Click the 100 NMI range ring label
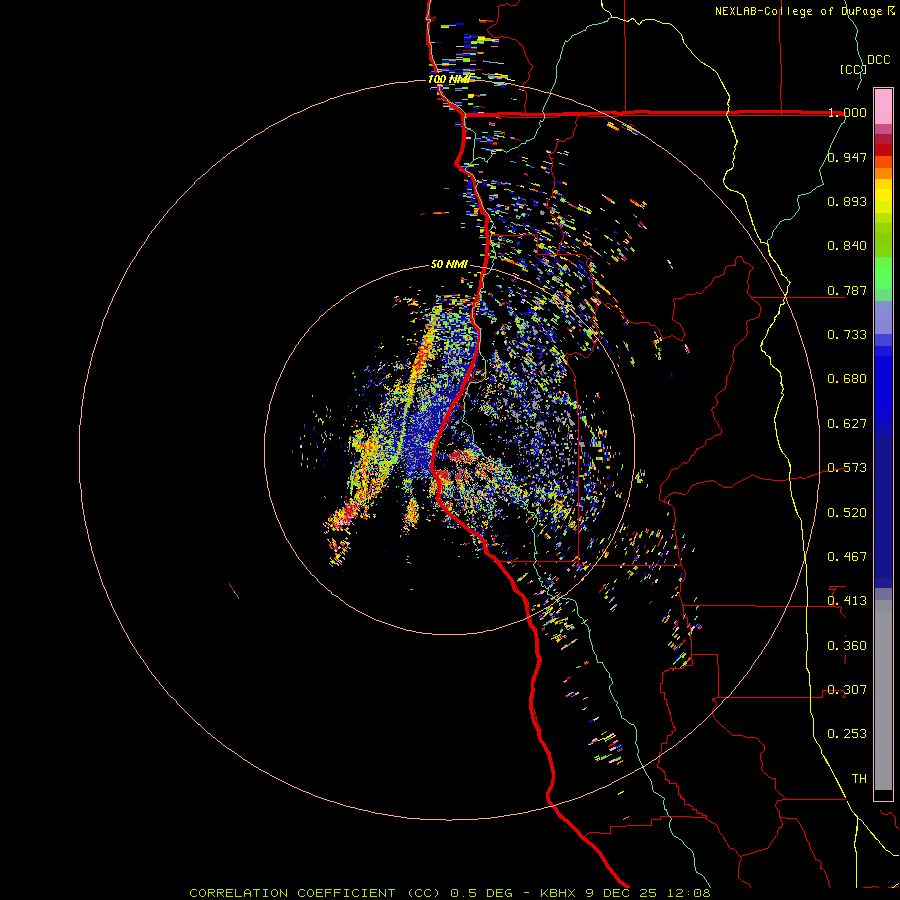900x900 pixels. tap(449, 79)
